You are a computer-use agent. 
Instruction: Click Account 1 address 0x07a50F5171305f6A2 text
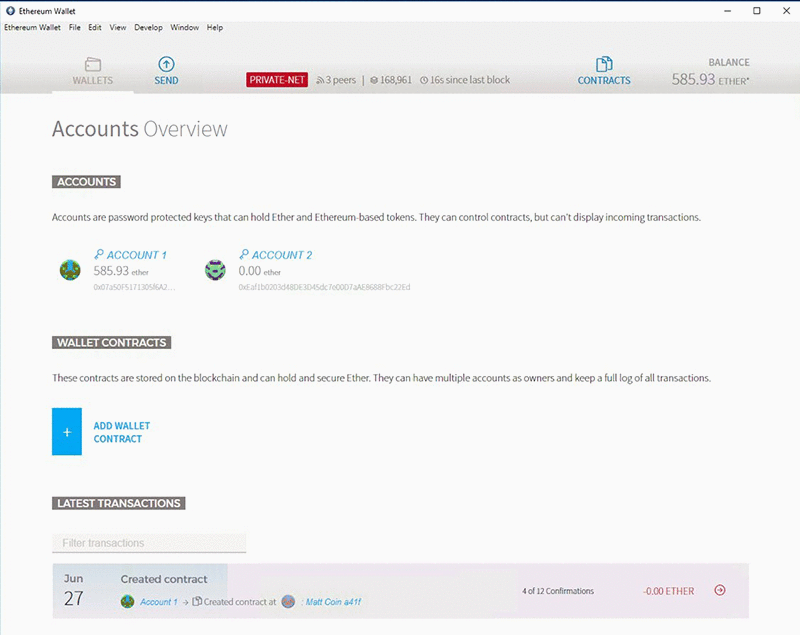point(134,287)
